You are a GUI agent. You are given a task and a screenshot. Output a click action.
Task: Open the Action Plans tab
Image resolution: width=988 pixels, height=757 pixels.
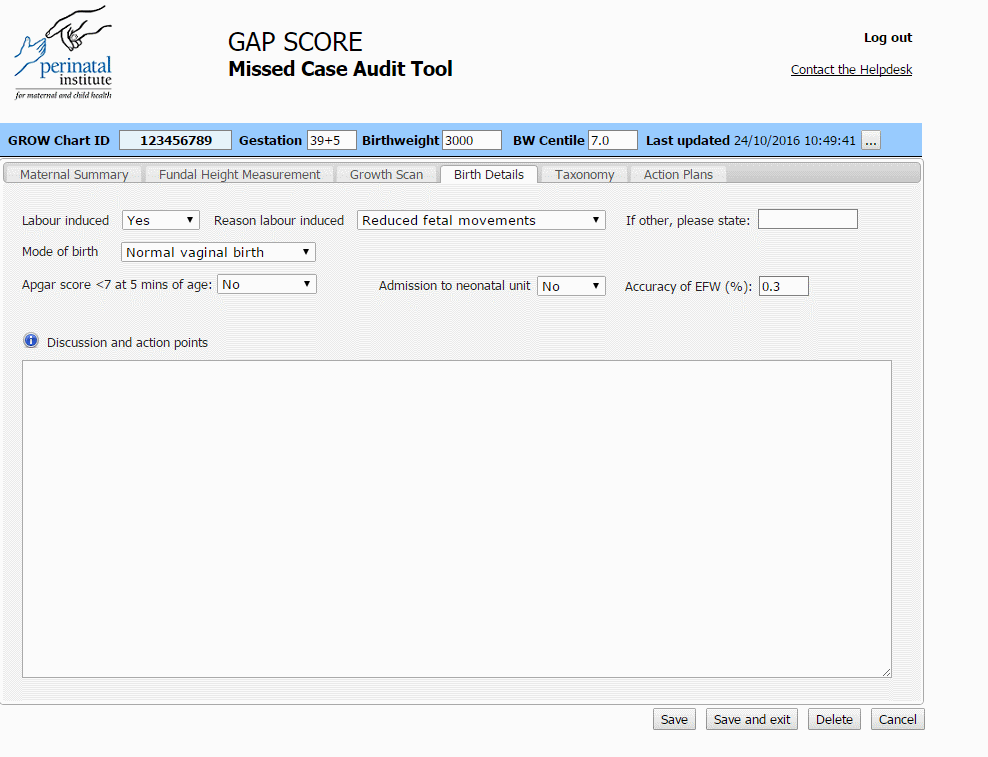[x=678, y=174]
